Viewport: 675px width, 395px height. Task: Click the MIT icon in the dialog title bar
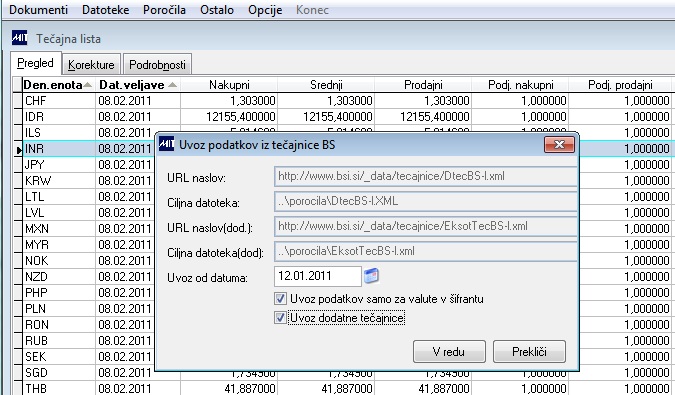click(167, 144)
